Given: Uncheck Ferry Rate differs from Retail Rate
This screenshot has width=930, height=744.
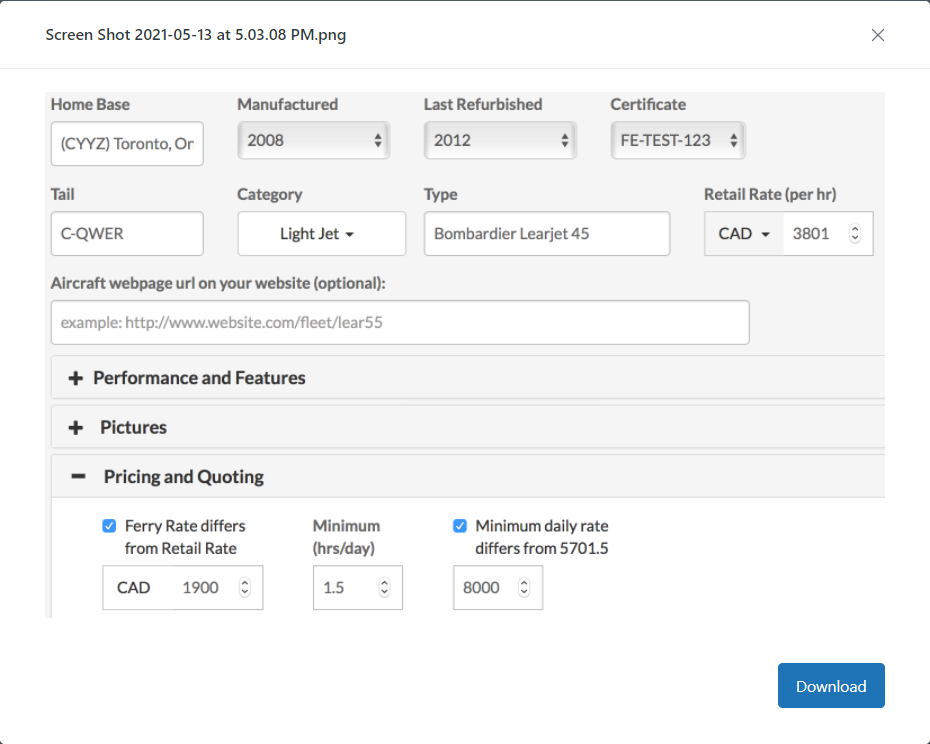Looking at the screenshot, I should click(x=109, y=526).
